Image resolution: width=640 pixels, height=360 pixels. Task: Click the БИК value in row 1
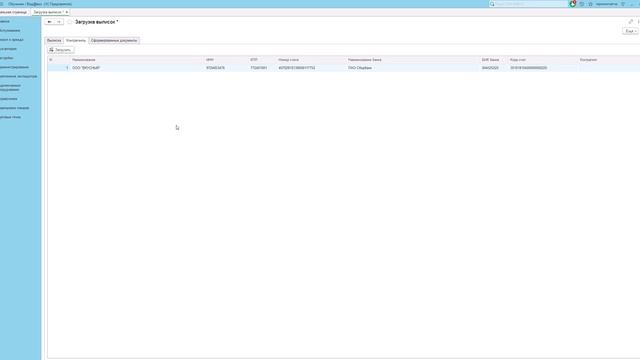[490, 68]
